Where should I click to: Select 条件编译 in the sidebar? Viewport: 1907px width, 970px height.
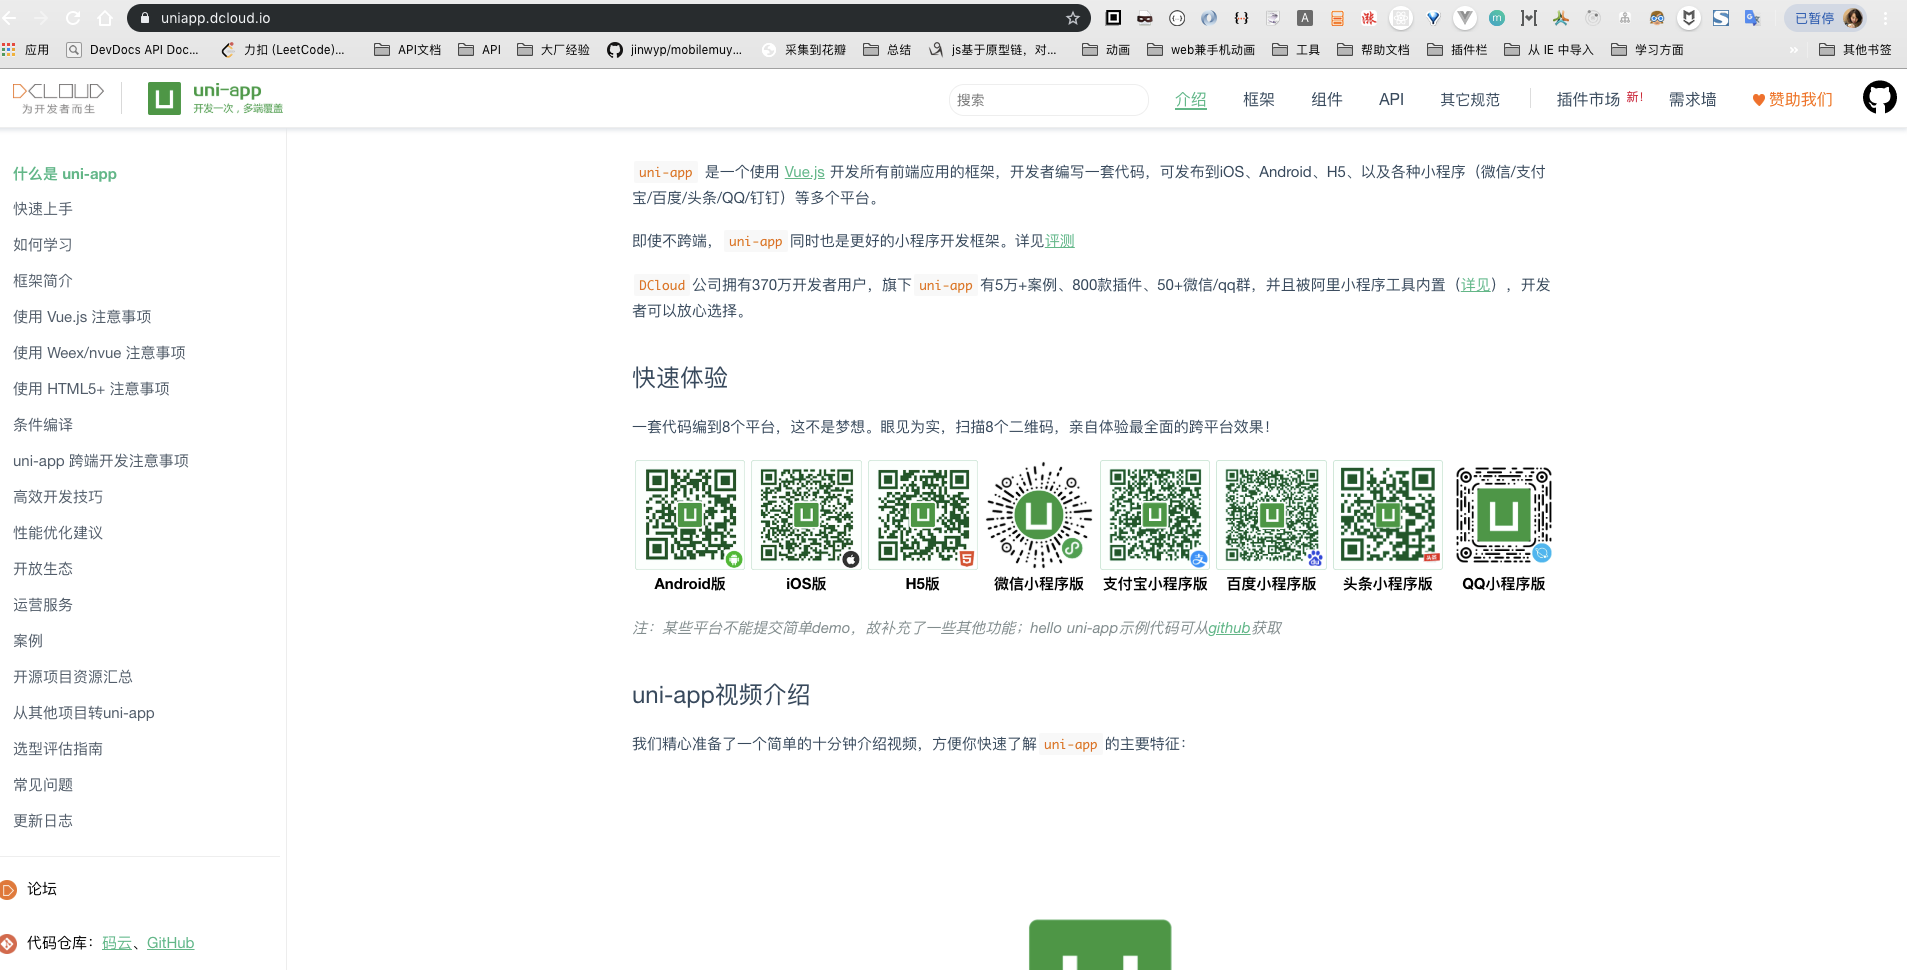[43, 425]
